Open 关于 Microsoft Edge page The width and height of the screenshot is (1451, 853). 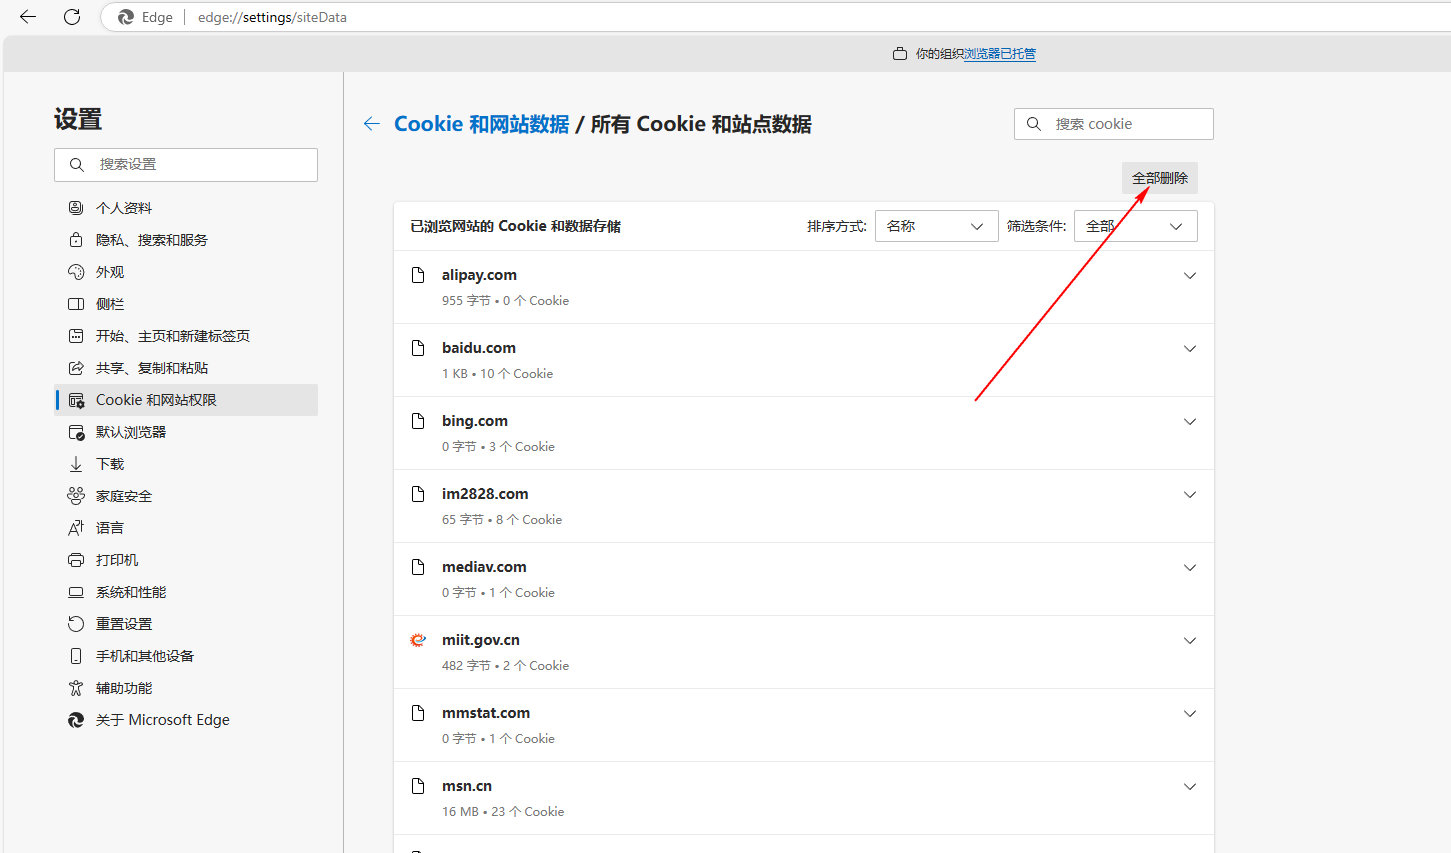click(186, 720)
